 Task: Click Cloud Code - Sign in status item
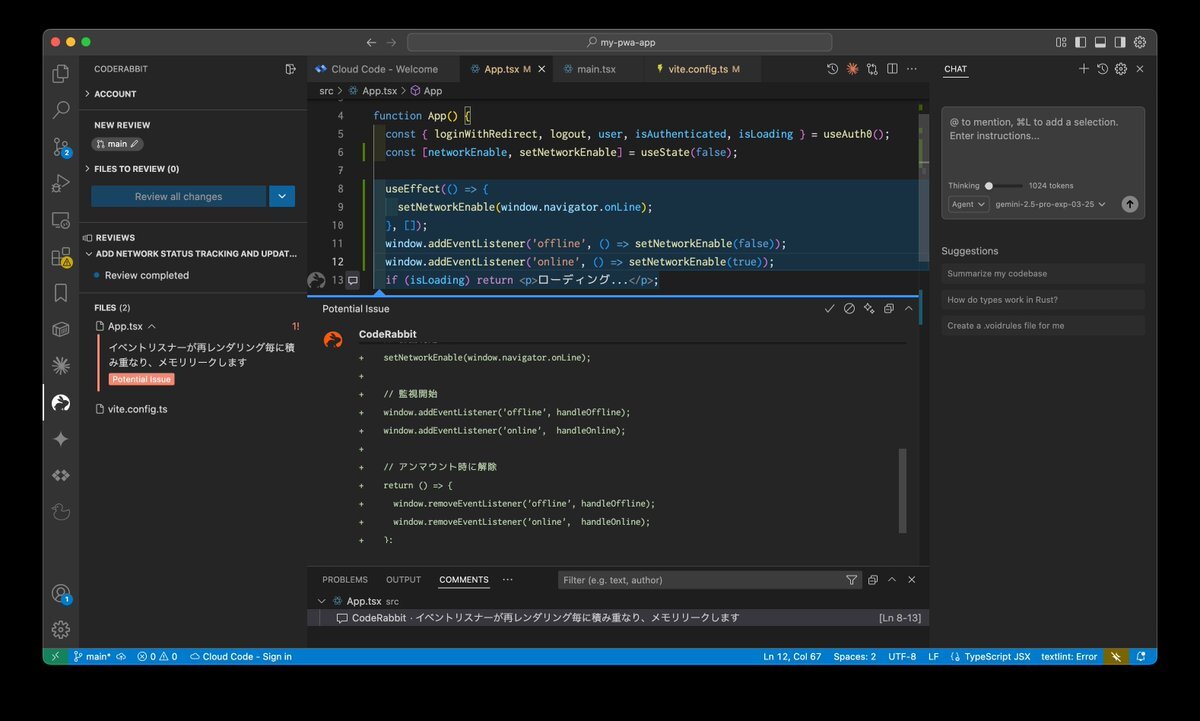pos(240,657)
